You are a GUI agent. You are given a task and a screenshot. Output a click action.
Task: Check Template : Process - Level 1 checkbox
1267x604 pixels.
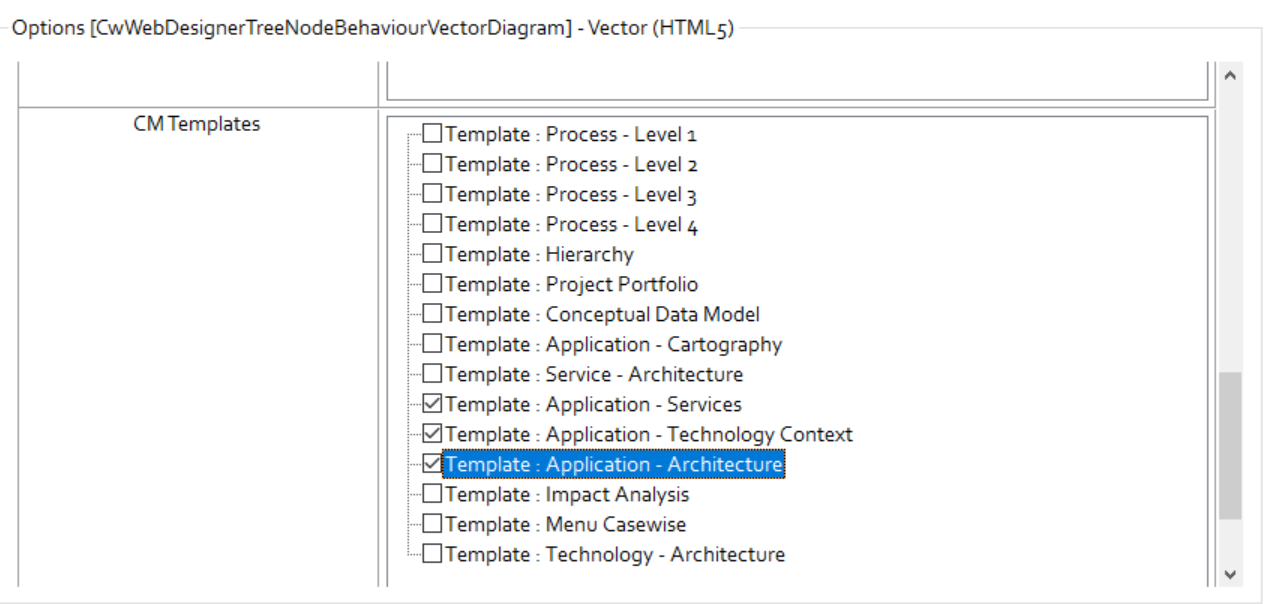pos(432,134)
